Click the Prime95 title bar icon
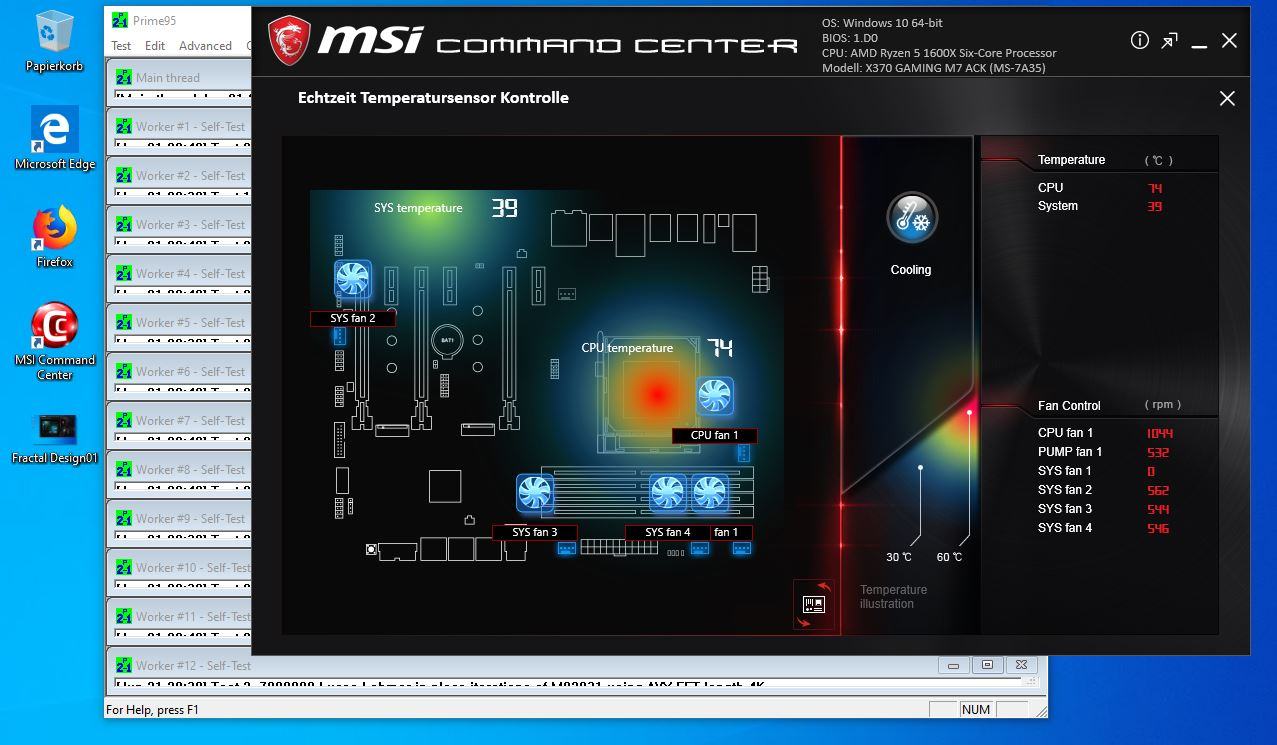1277x745 pixels. tap(120, 20)
